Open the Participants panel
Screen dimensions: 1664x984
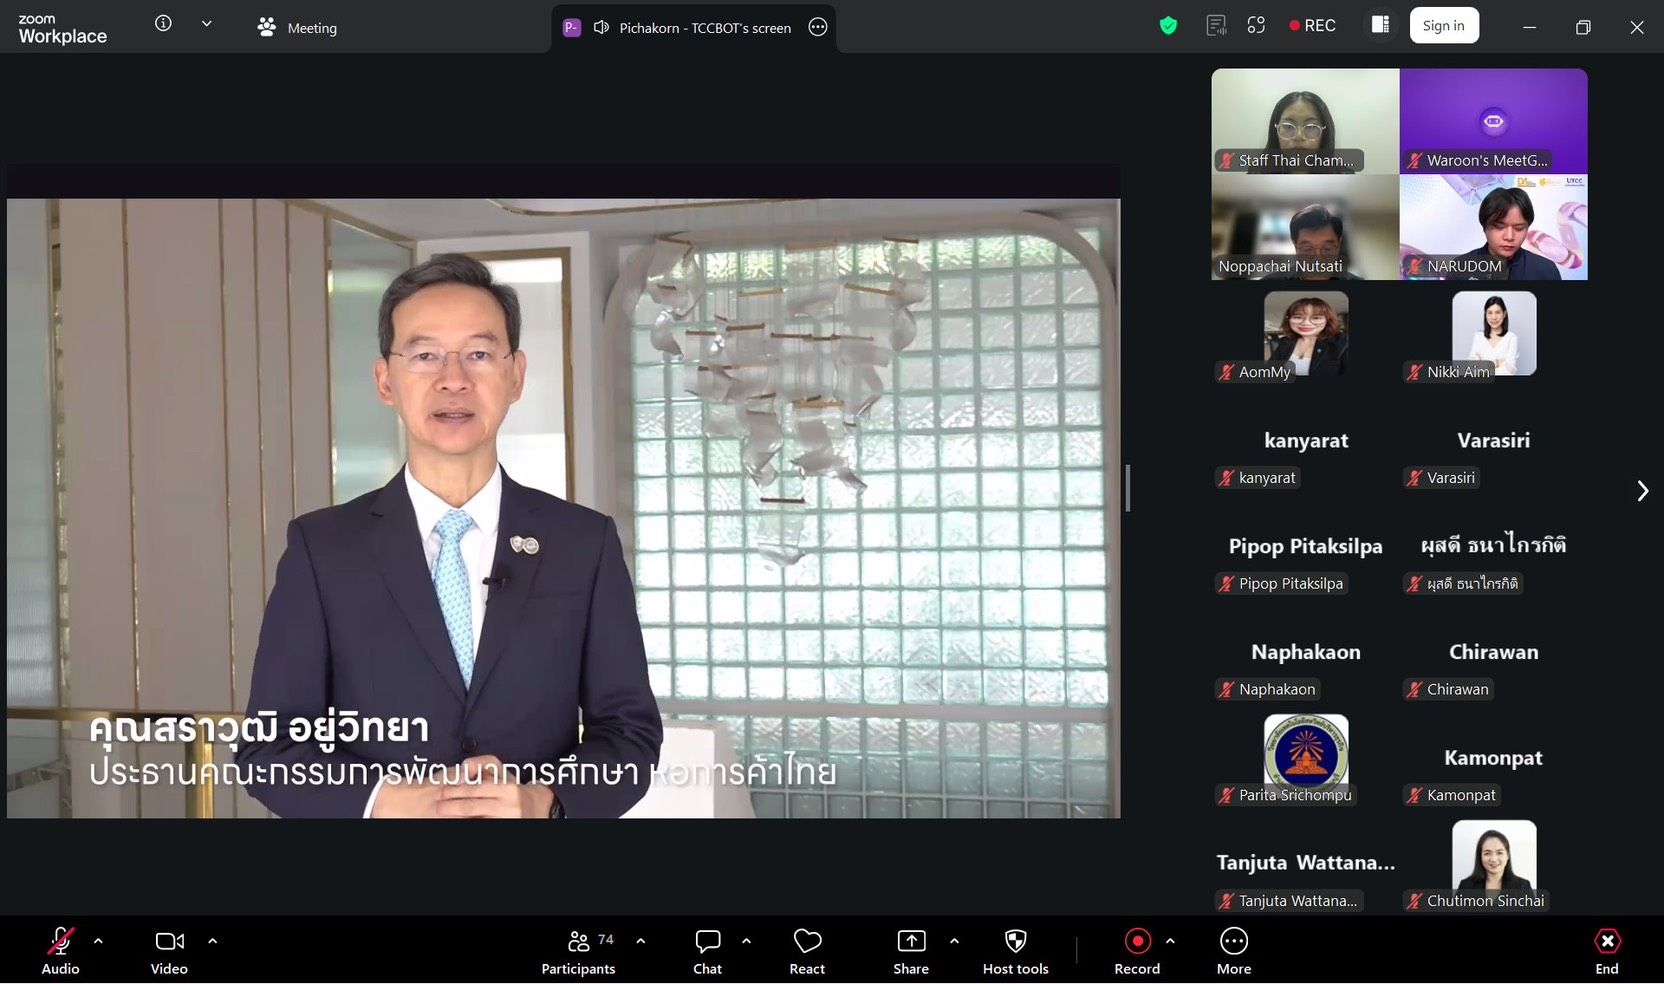[579, 951]
